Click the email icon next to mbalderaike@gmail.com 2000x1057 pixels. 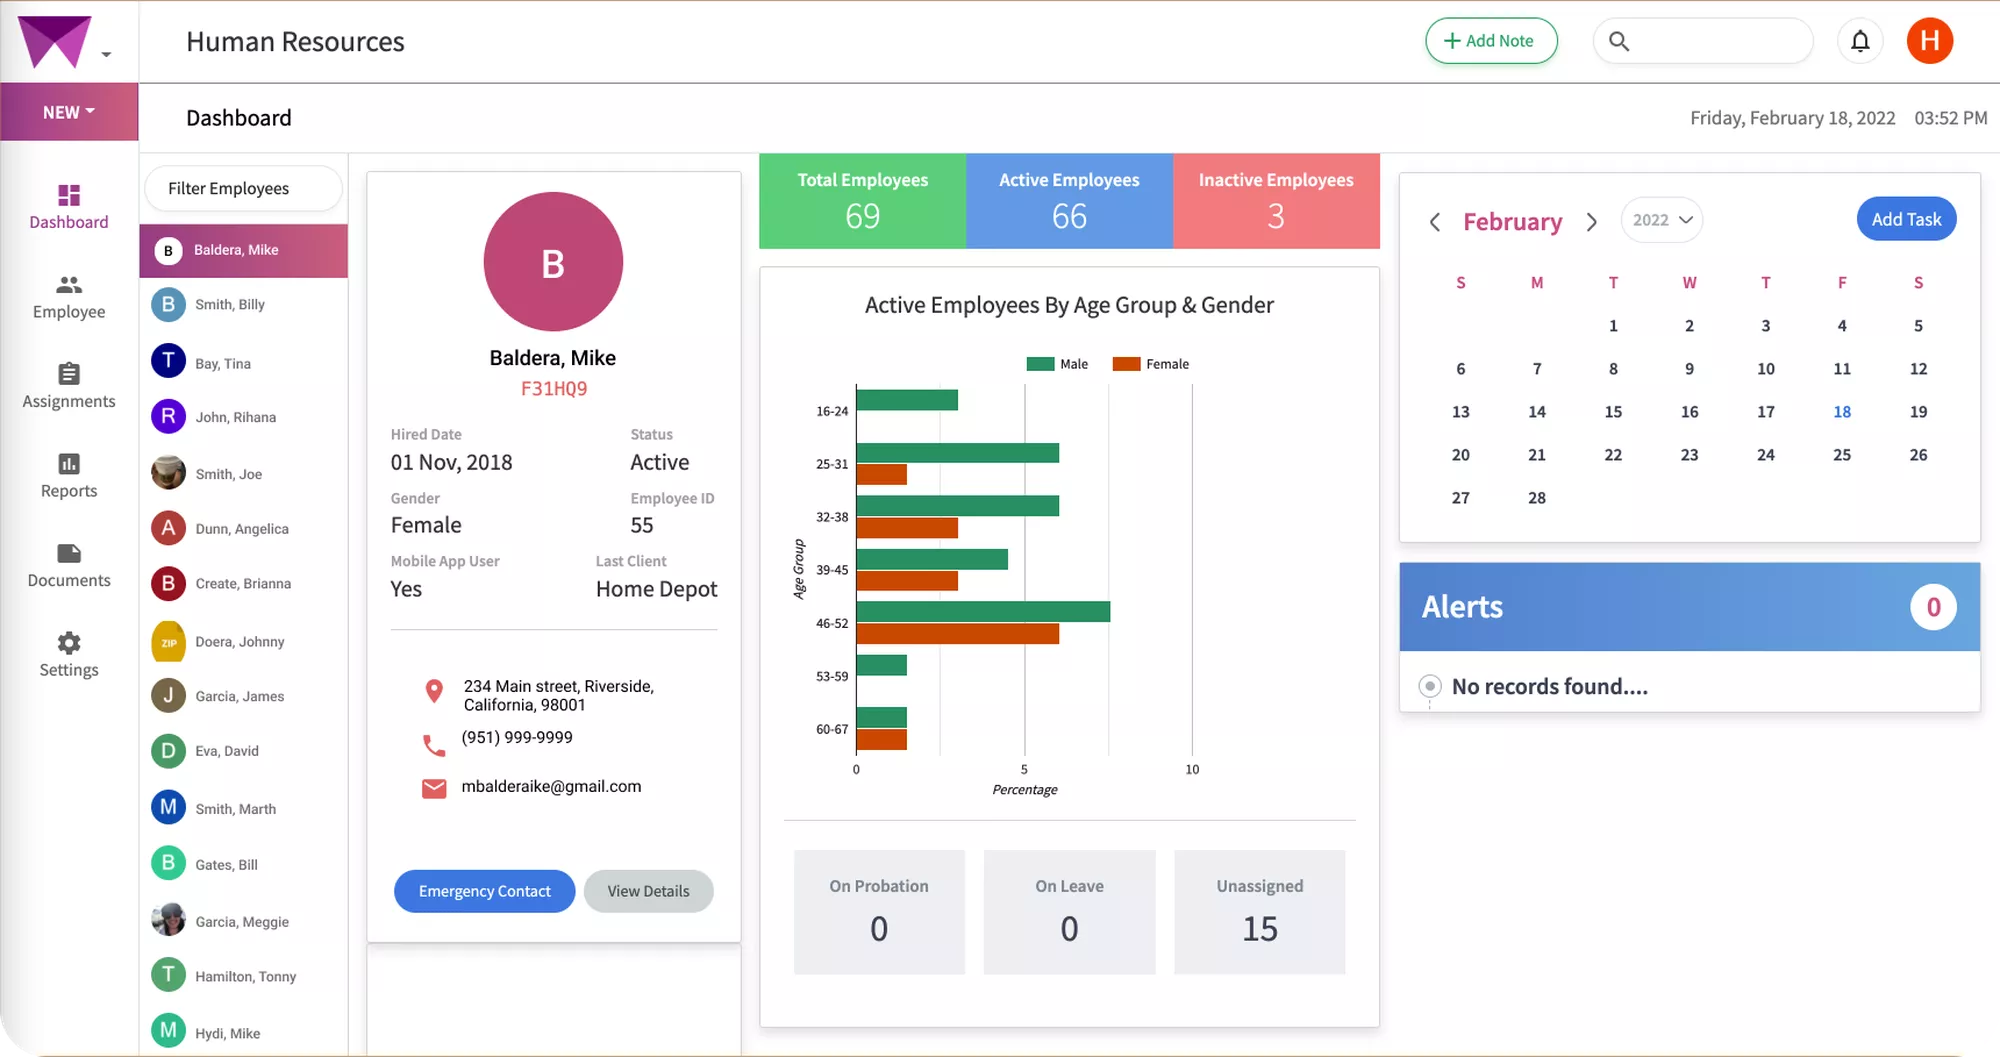click(x=434, y=788)
